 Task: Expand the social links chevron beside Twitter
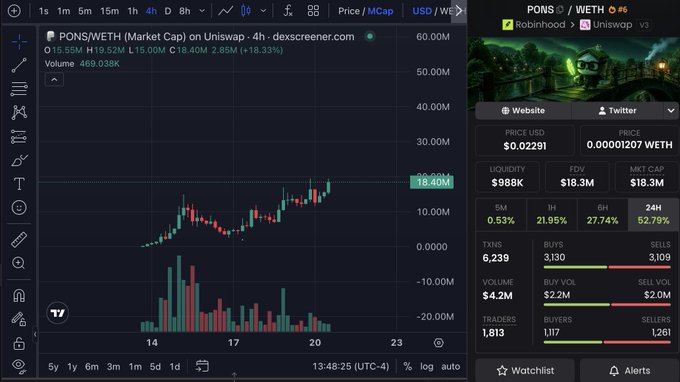[x=671, y=111]
